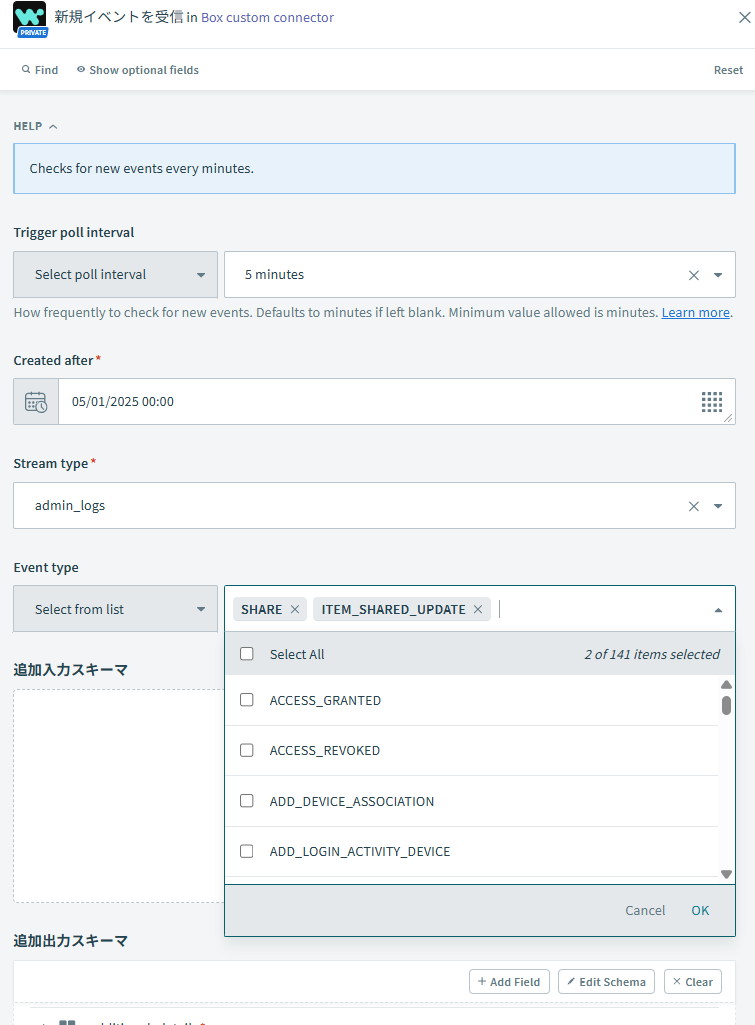Image resolution: width=755 pixels, height=1025 pixels.
Task: Click the Workato private connector logo
Action: tap(30, 19)
